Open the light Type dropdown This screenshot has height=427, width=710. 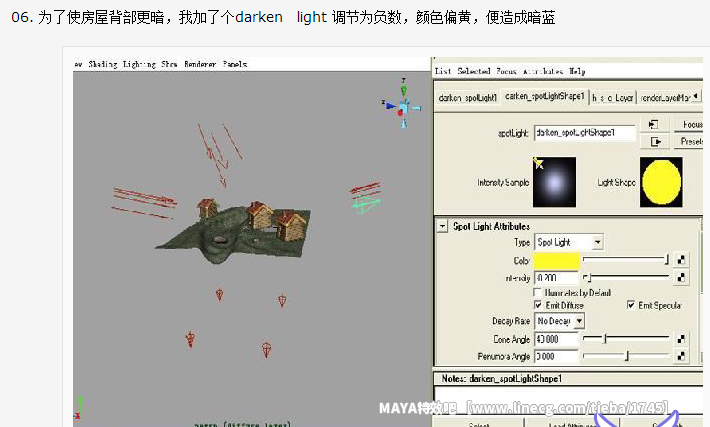(569, 242)
